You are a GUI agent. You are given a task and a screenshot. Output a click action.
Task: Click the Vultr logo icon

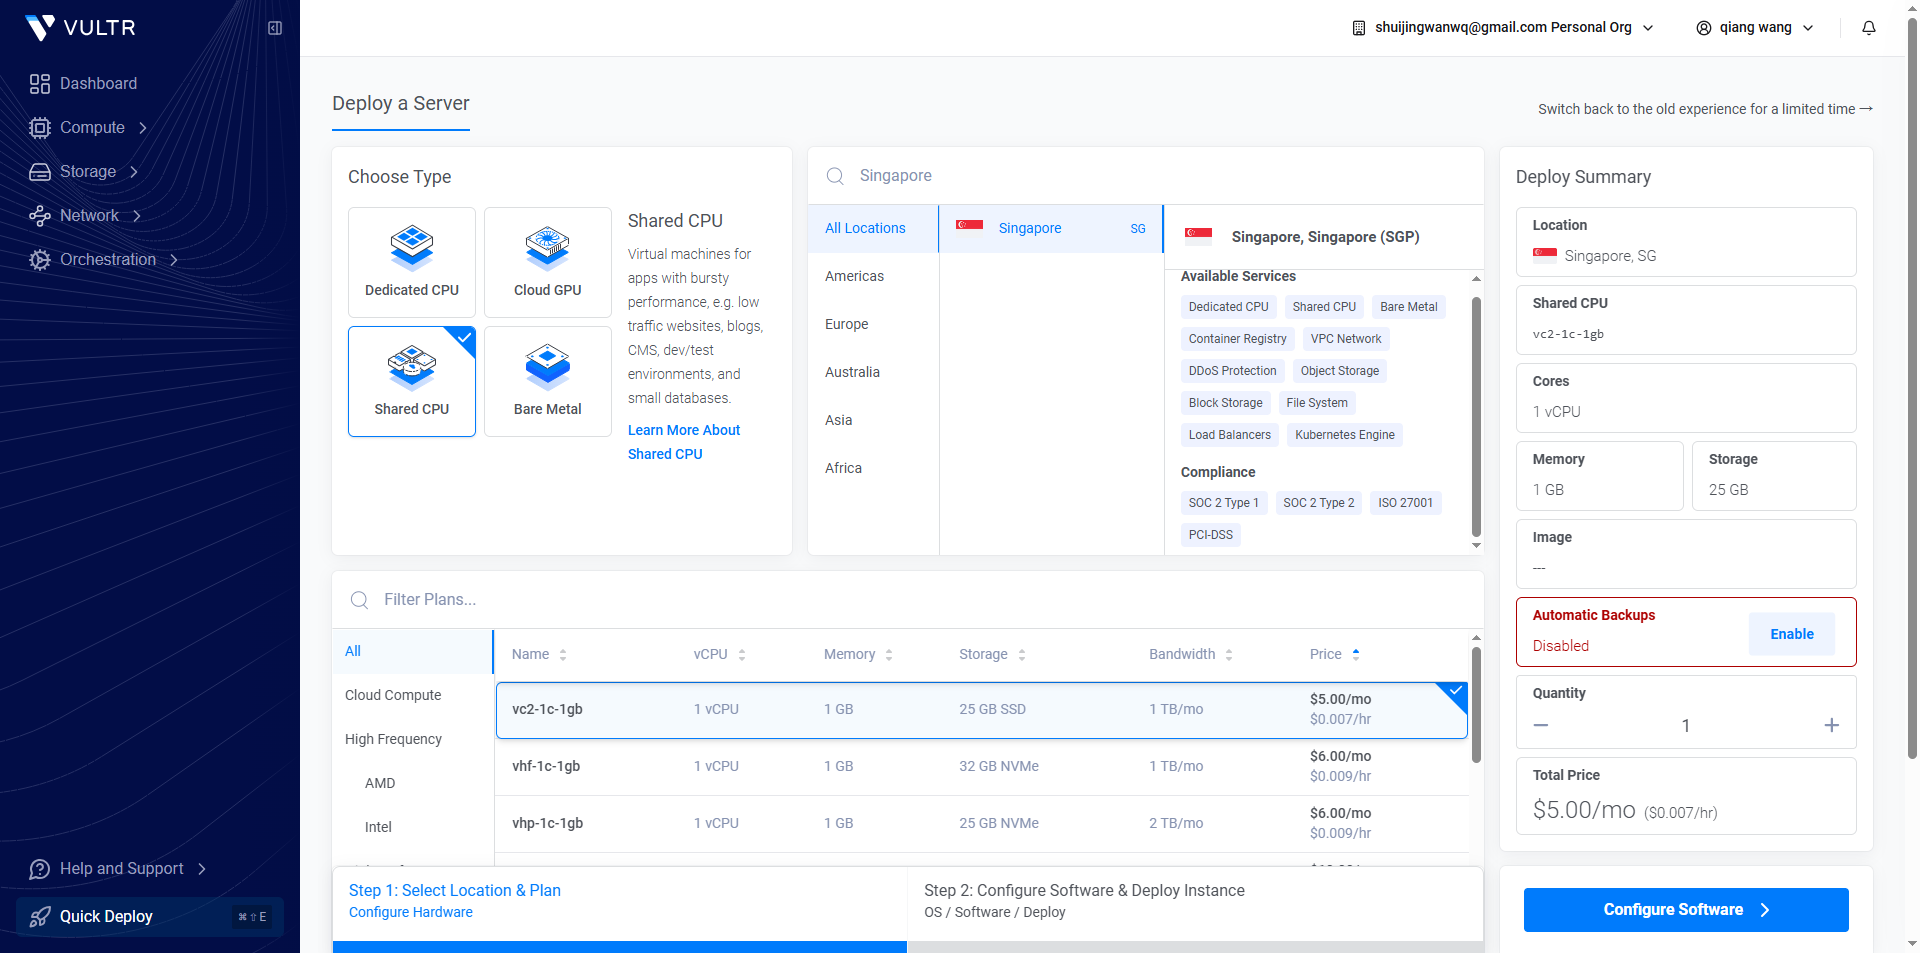click(x=40, y=27)
